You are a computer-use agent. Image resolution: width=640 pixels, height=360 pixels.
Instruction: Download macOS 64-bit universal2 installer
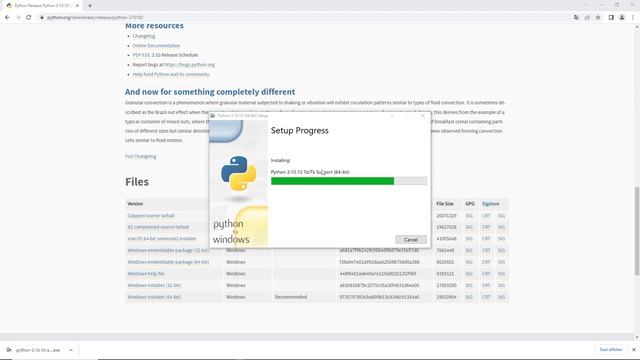pos(162,238)
